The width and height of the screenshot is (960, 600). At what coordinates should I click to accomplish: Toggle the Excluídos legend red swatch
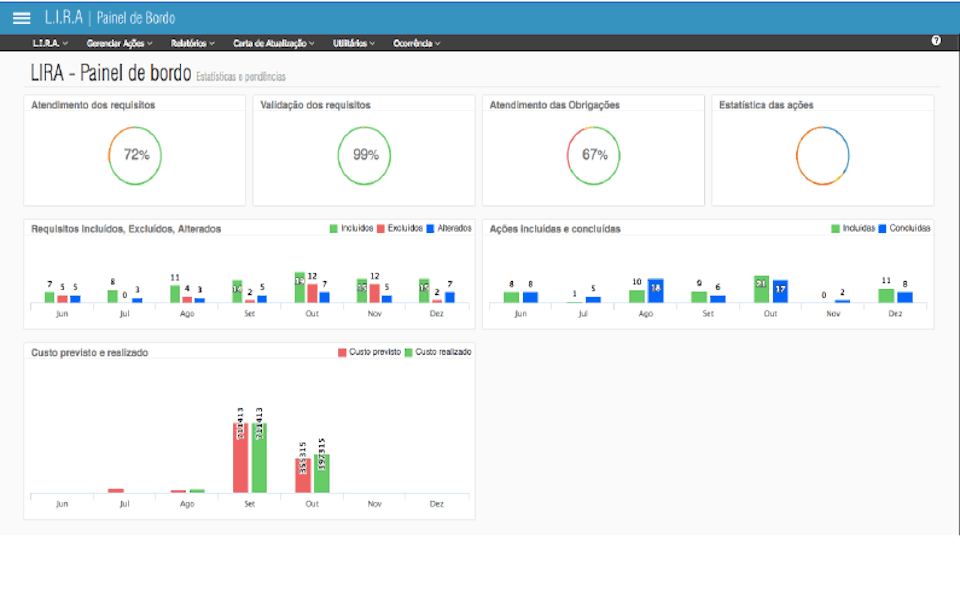pyautogui.click(x=380, y=228)
